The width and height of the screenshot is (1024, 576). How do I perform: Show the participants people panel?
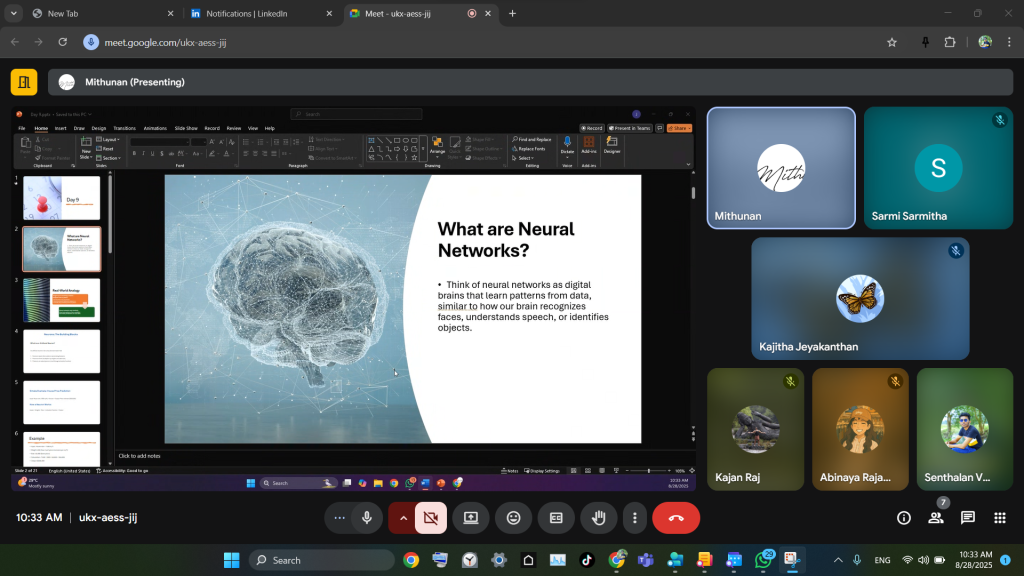[x=936, y=518]
